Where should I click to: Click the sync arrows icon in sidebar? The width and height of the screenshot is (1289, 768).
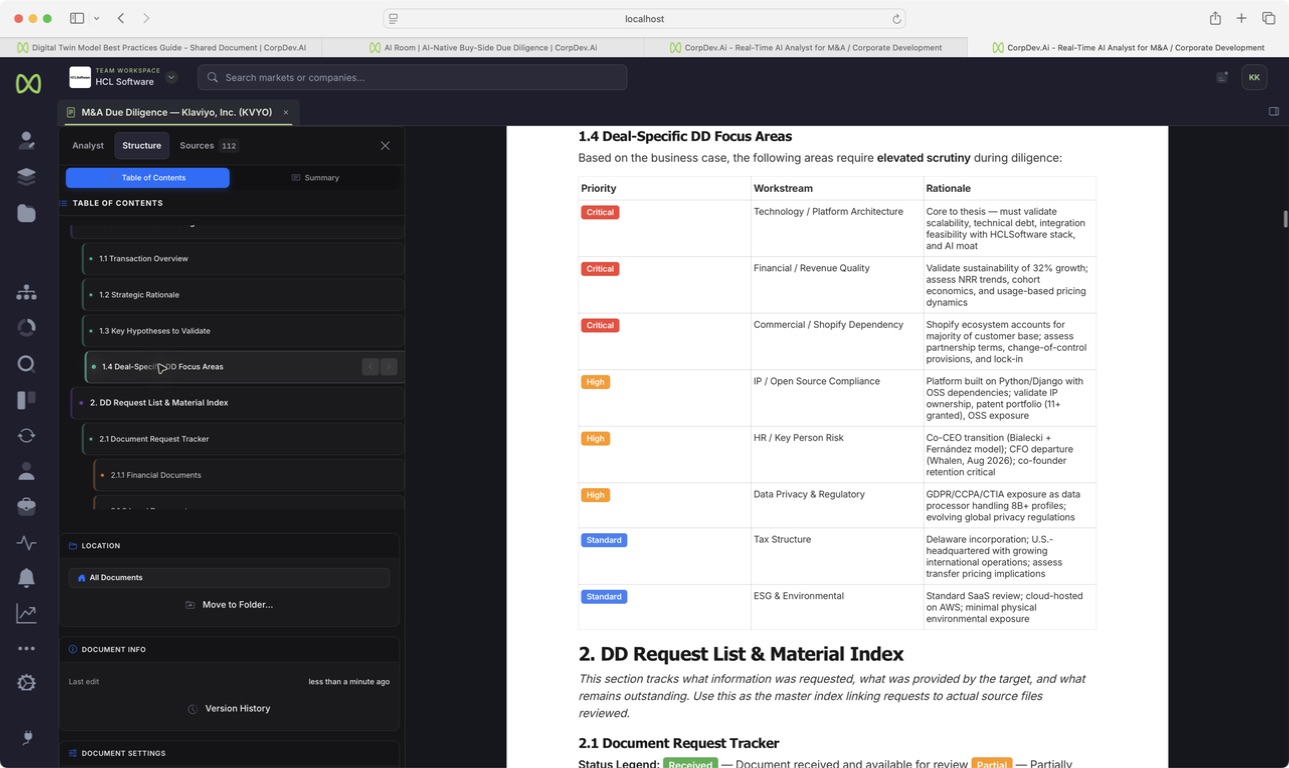[27, 436]
